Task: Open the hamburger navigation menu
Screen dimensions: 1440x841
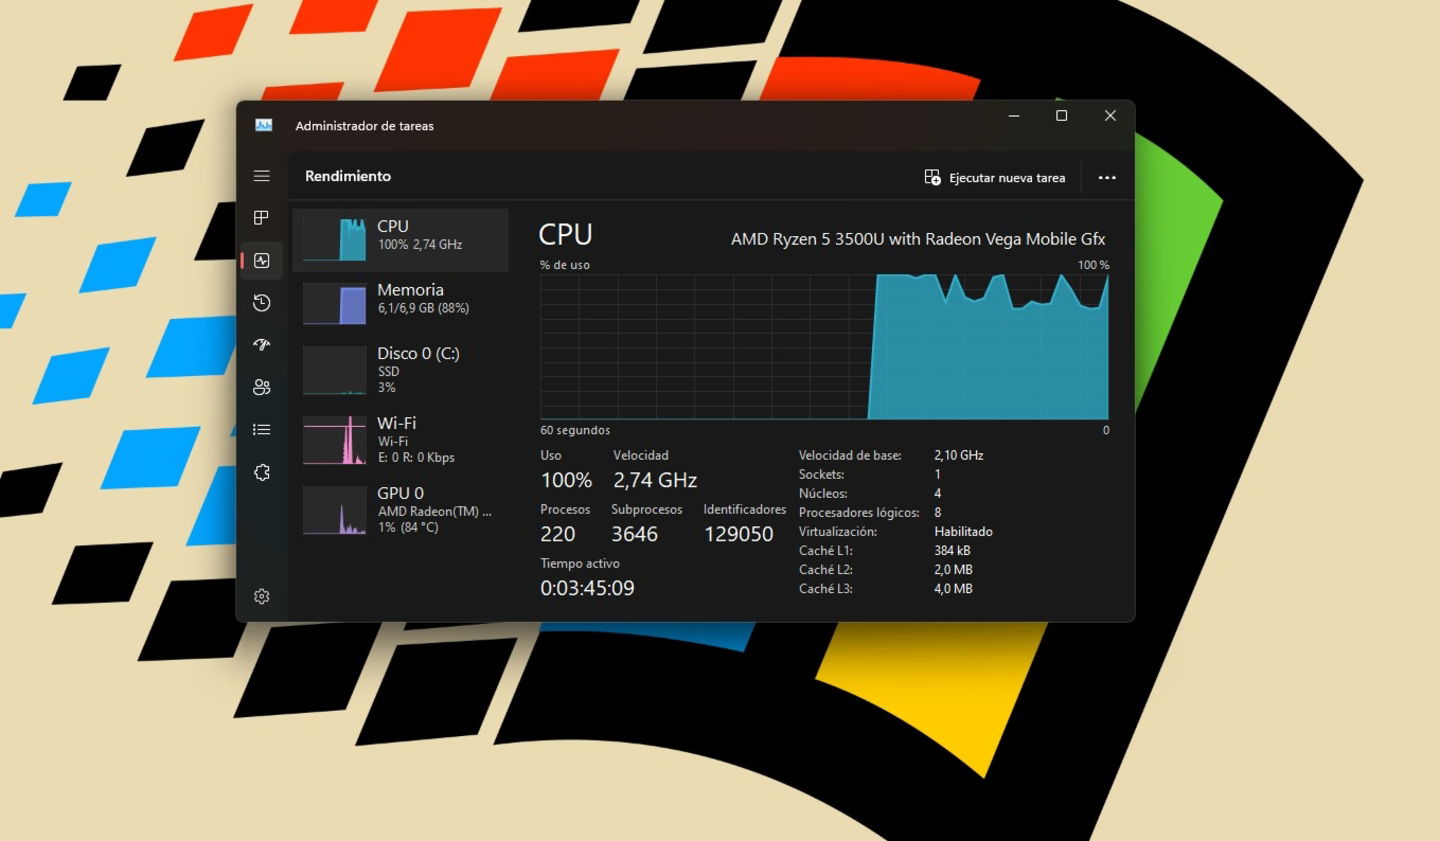Action: click(262, 176)
